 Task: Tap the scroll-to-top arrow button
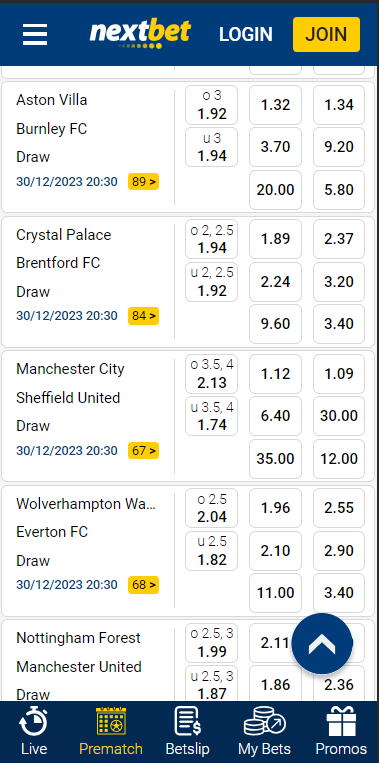[322, 643]
